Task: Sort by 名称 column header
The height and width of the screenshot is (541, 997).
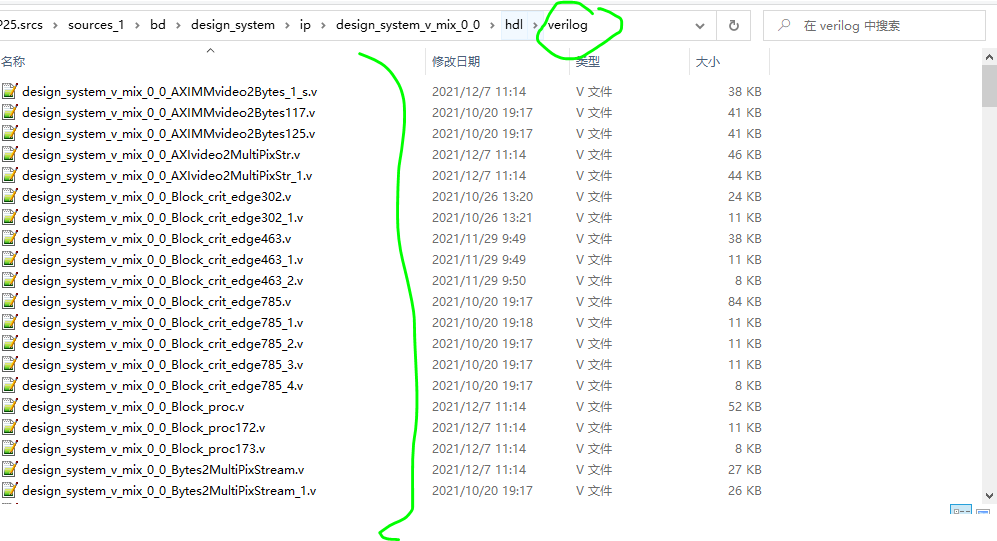Action: 13,62
